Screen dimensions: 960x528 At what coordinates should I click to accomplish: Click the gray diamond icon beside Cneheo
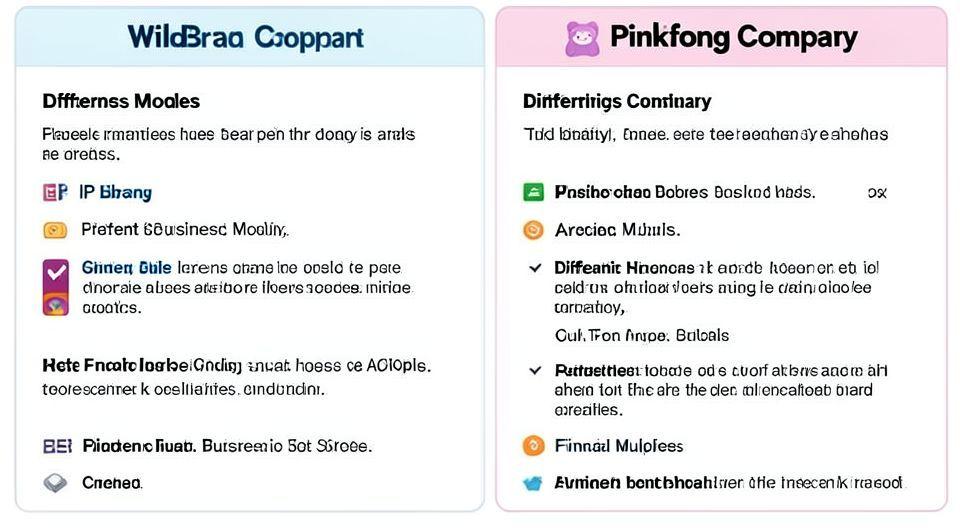tap(55, 483)
